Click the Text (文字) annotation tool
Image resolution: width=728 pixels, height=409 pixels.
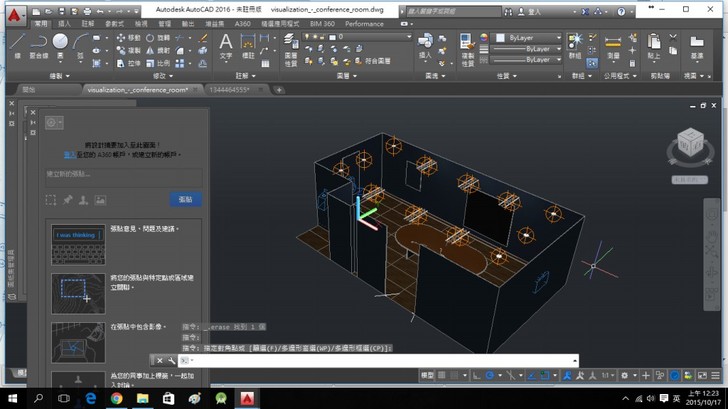point(226,42)
